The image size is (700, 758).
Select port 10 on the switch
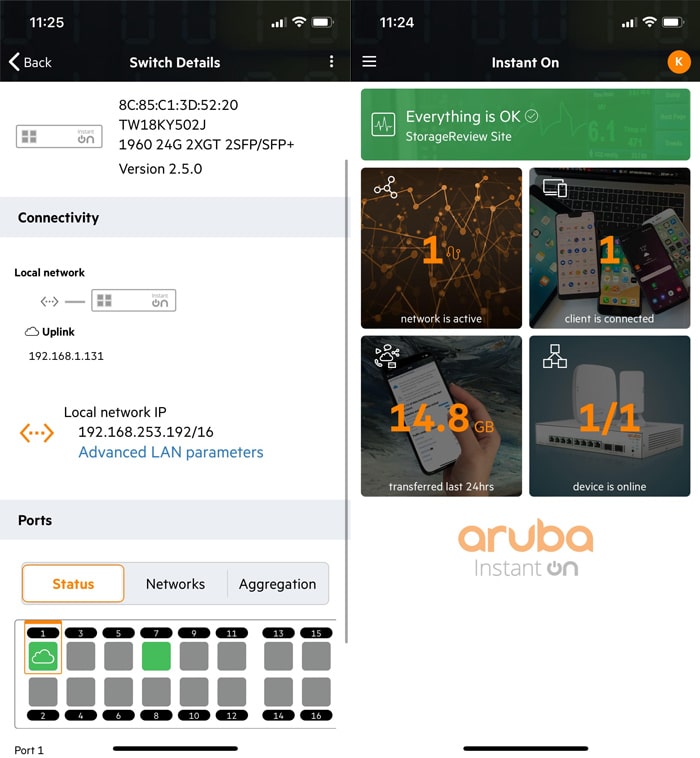coord(194,692)
